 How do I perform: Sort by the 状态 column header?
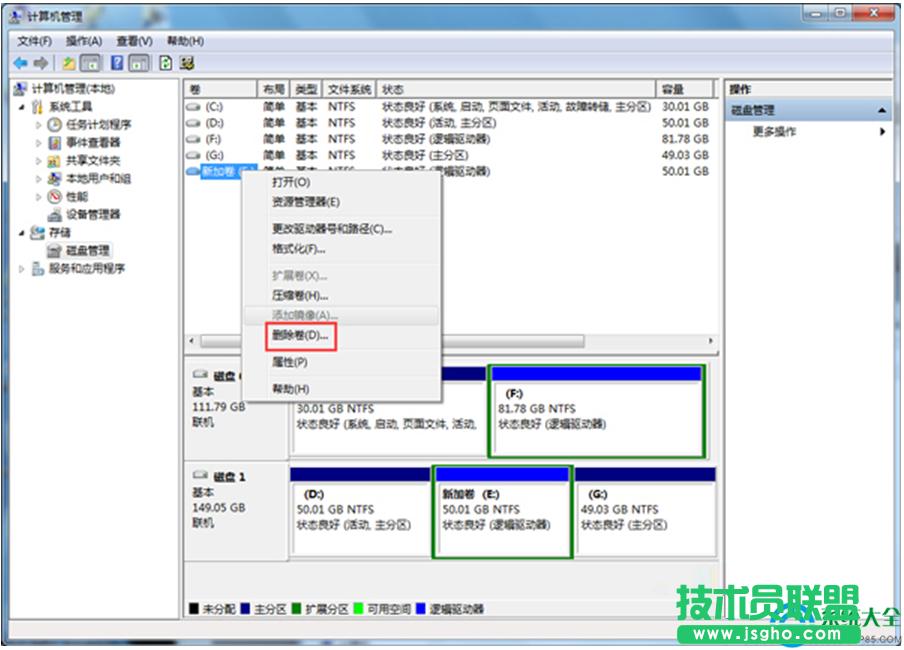coord(516,89)
